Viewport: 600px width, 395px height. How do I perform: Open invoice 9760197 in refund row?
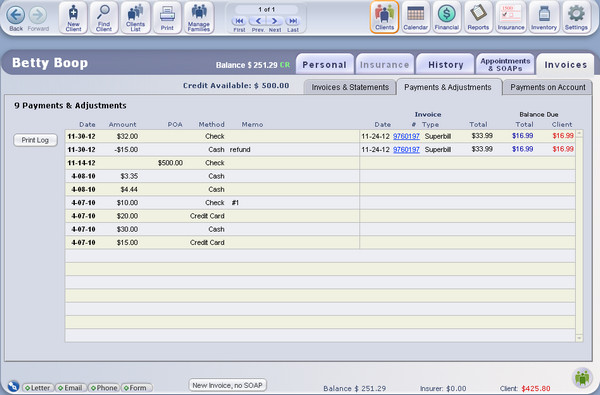tap(406, 150)
